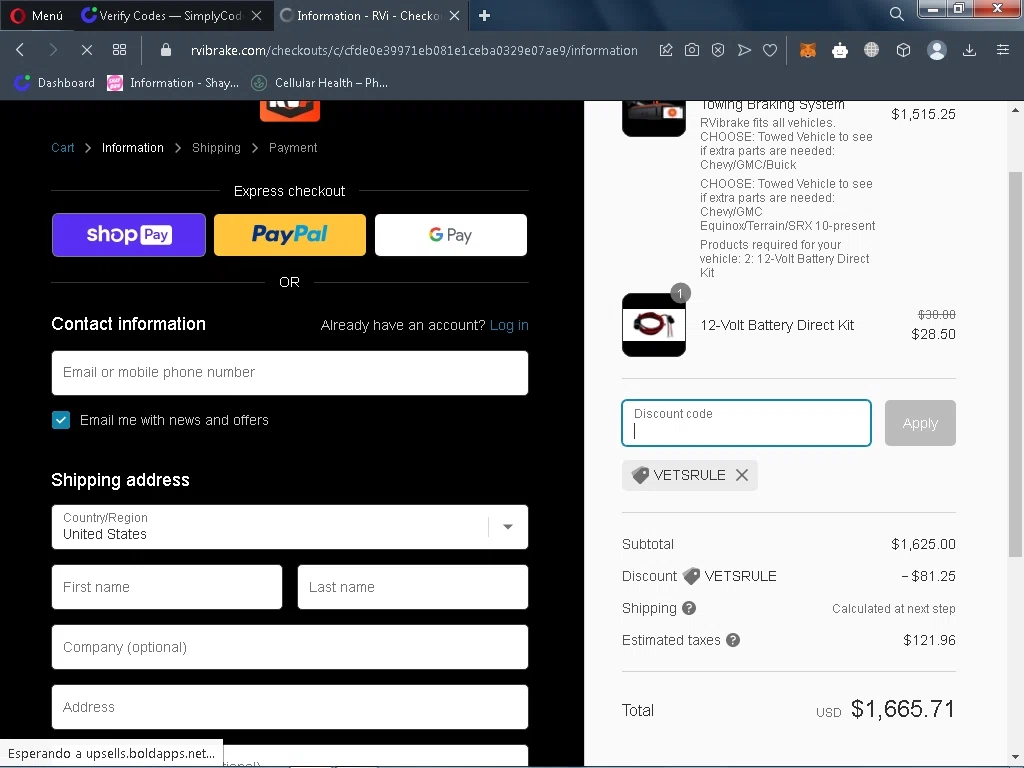Click the First name field

[x=167, y=587]
